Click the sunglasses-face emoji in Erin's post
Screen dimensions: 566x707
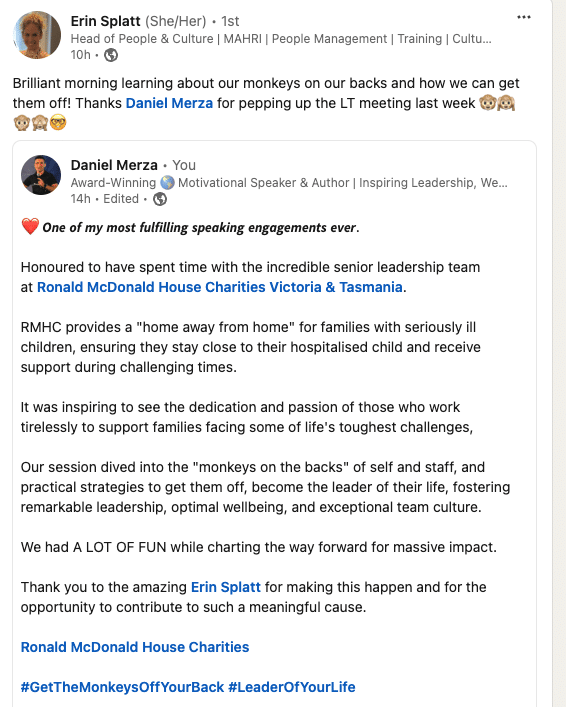coord(58,123)
